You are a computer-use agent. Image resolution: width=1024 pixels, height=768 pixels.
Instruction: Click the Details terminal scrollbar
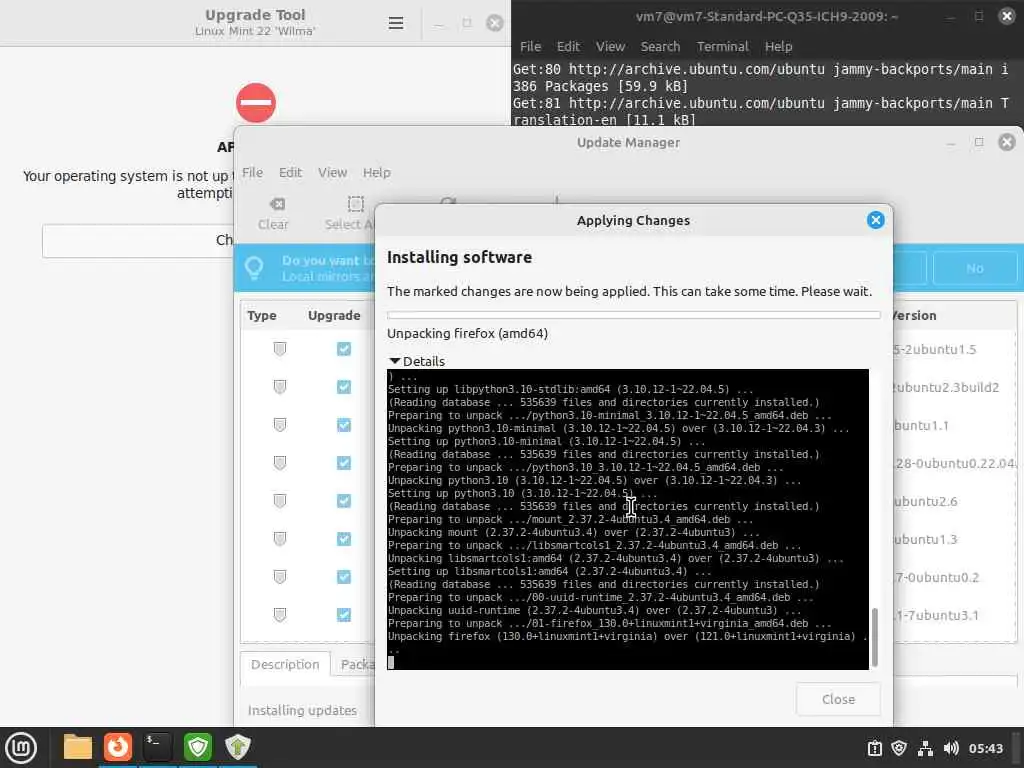pyautogui.click(x=874, y=637)
